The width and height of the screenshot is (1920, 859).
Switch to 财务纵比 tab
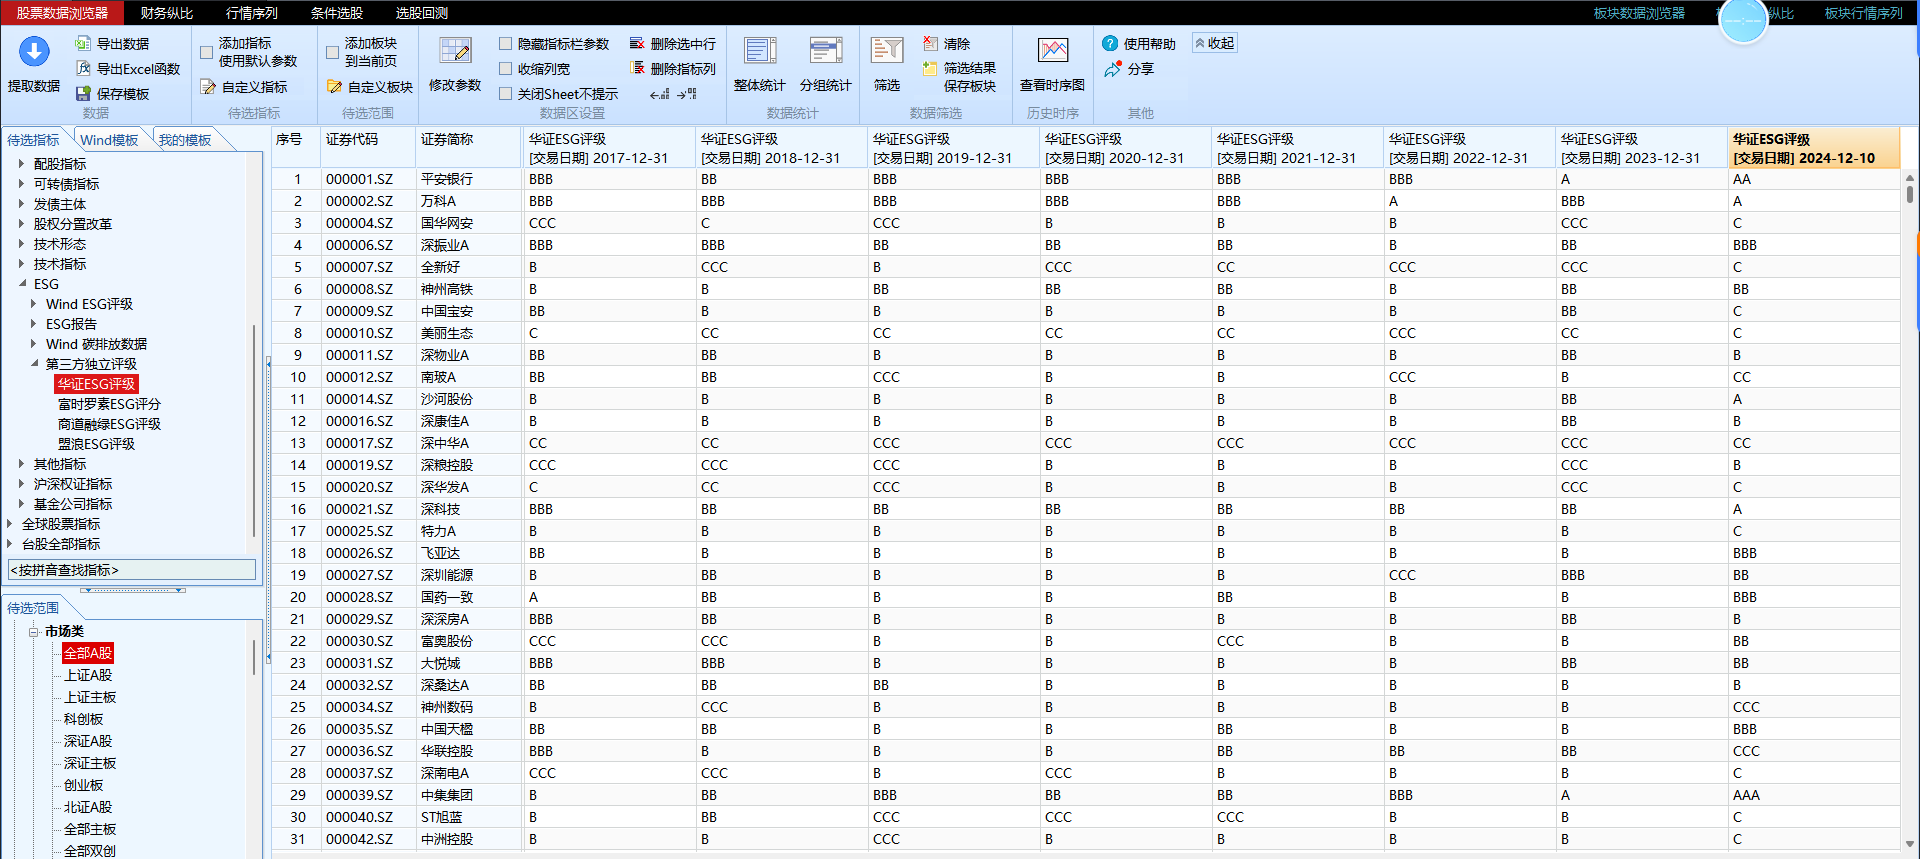coord(166,13)
